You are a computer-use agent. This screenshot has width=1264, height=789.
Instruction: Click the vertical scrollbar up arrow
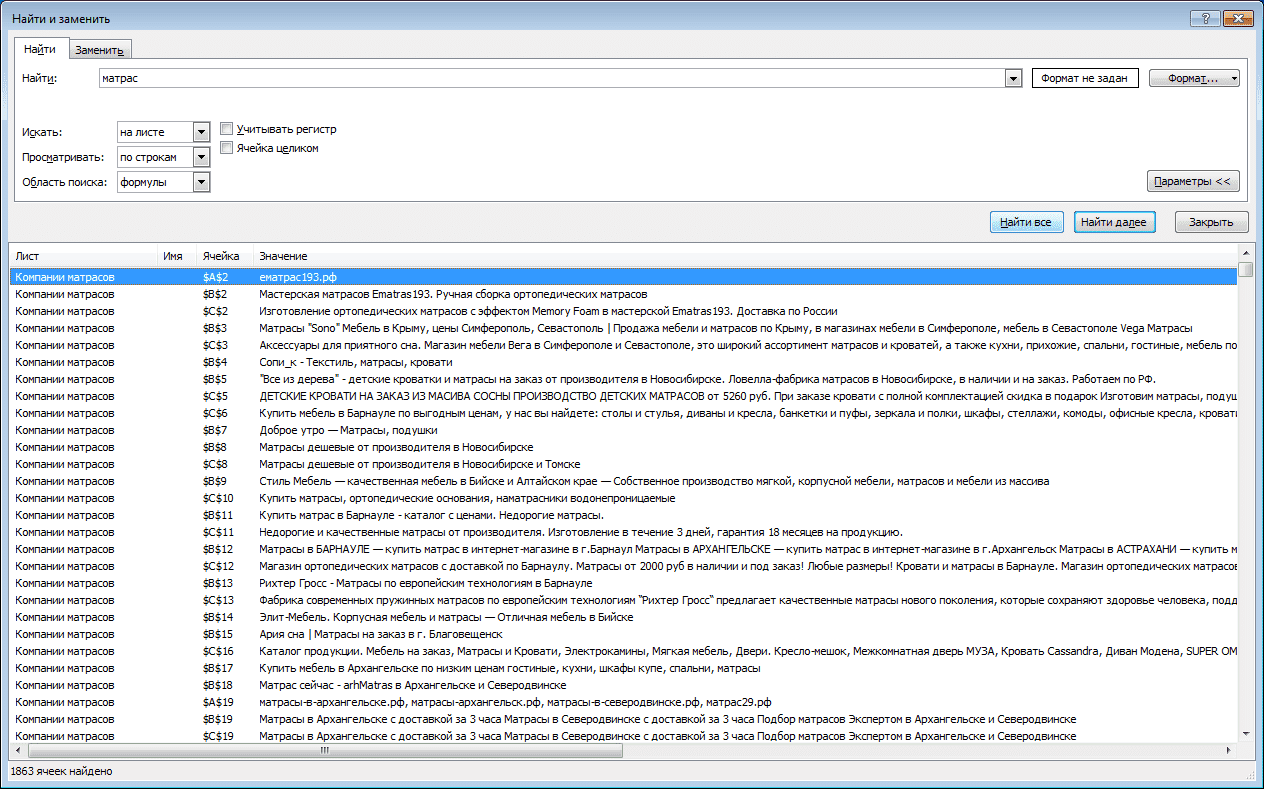click(x=1245, y=254)
